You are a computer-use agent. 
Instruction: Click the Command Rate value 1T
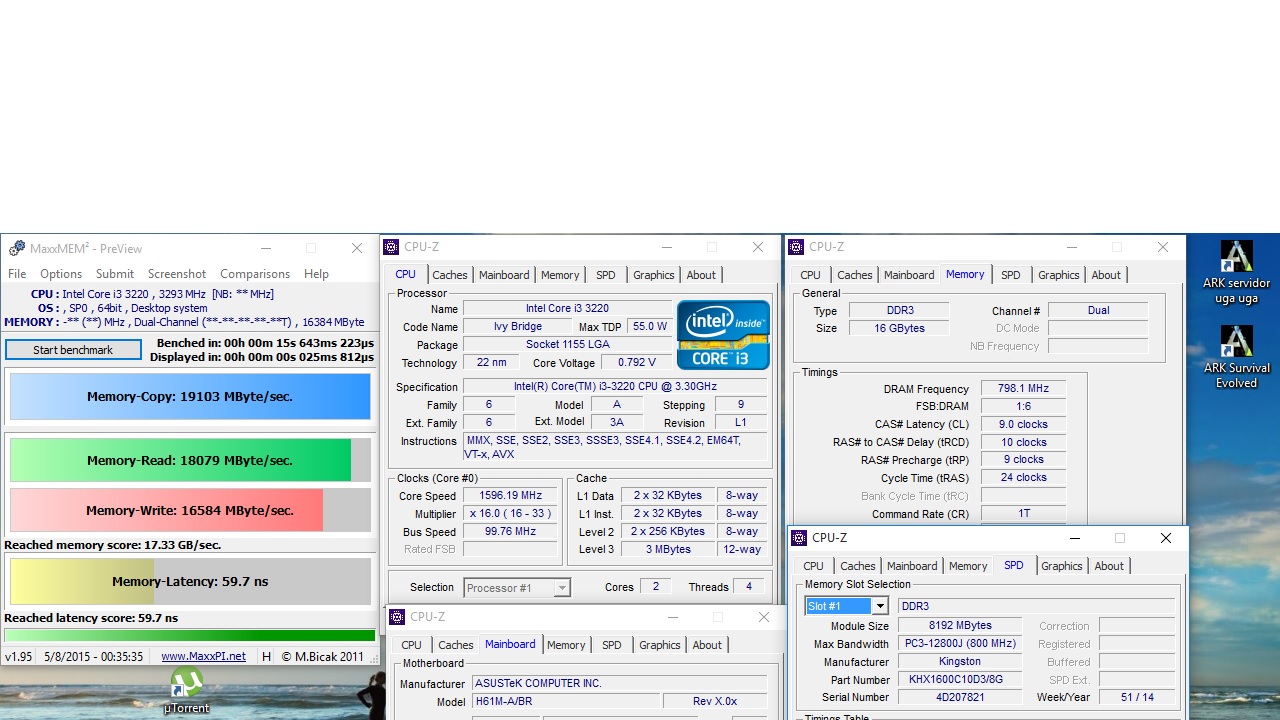1023,514
